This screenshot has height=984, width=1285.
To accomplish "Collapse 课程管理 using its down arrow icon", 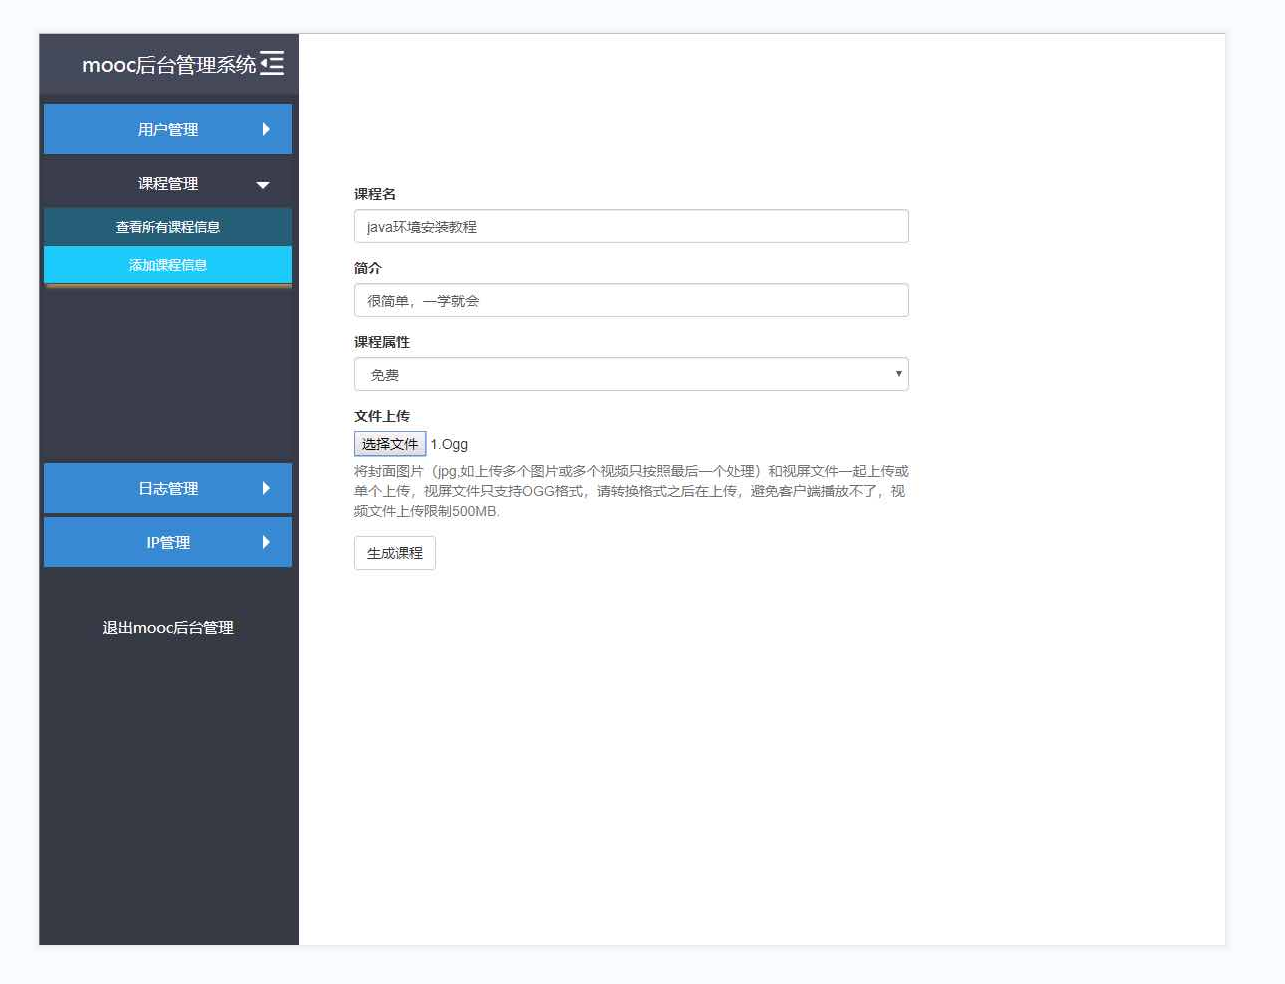I will [263, 183].
